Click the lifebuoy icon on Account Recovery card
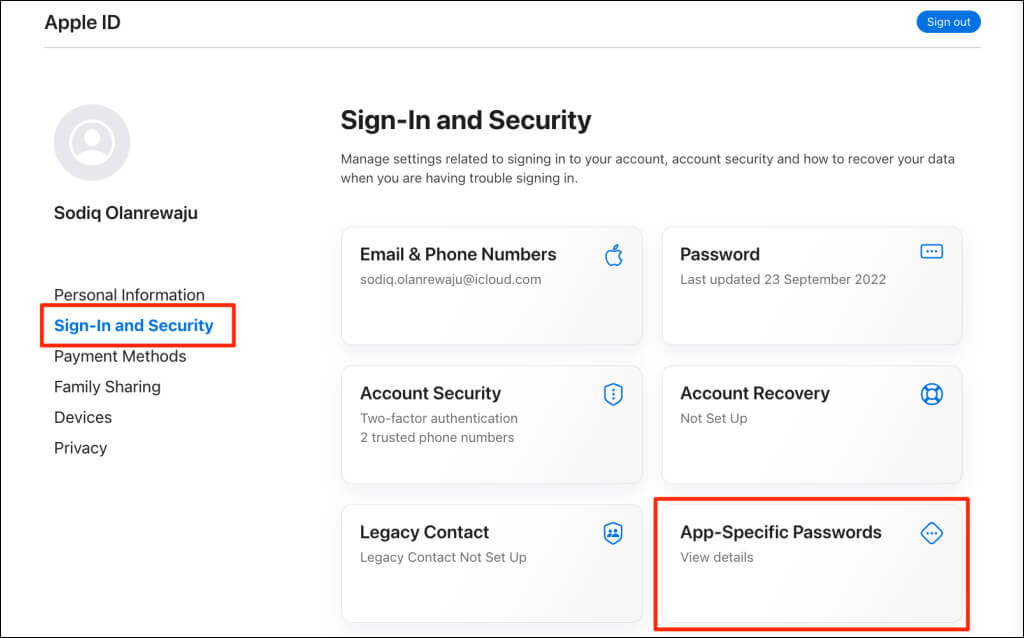This screenshot has height=638, width=1024. coord(931,394)
